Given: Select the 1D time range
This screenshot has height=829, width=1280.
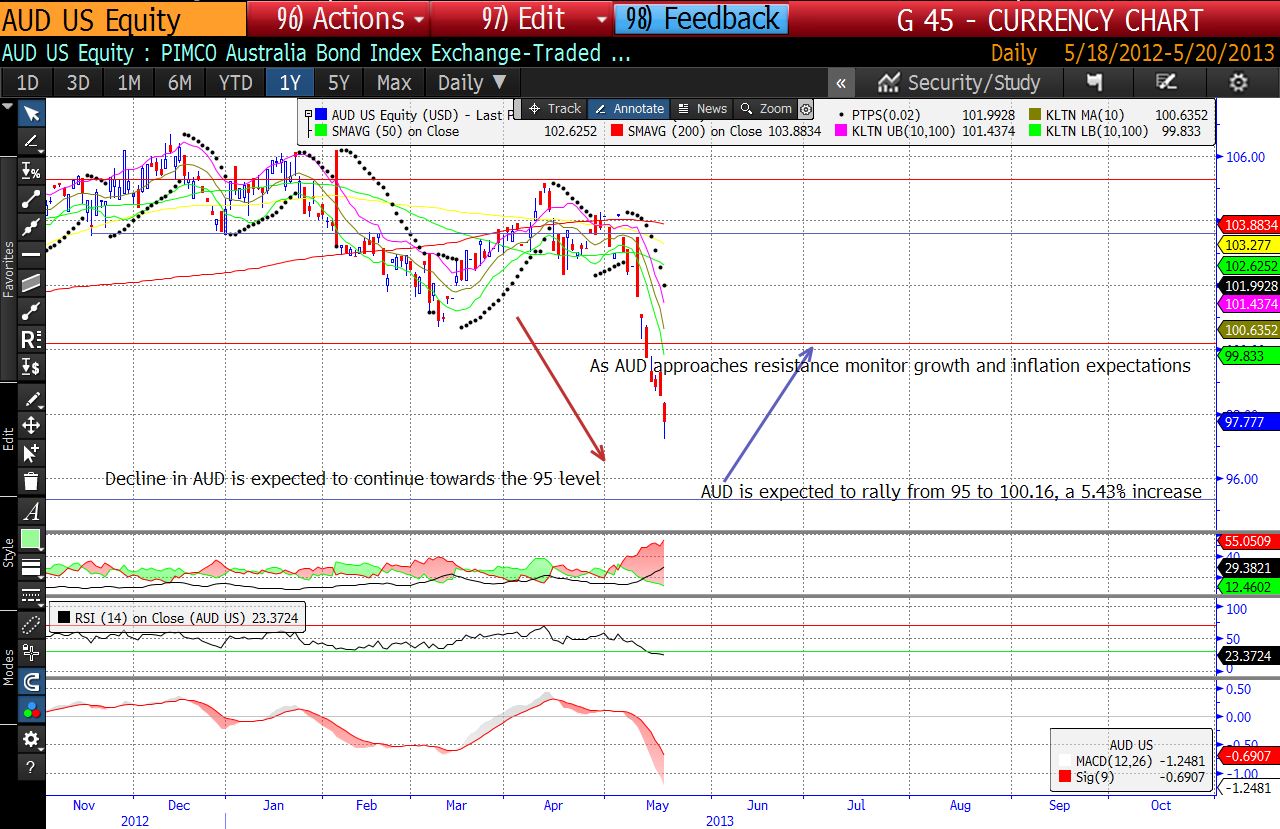Looking at the screenshot, I should pos(28,83).
